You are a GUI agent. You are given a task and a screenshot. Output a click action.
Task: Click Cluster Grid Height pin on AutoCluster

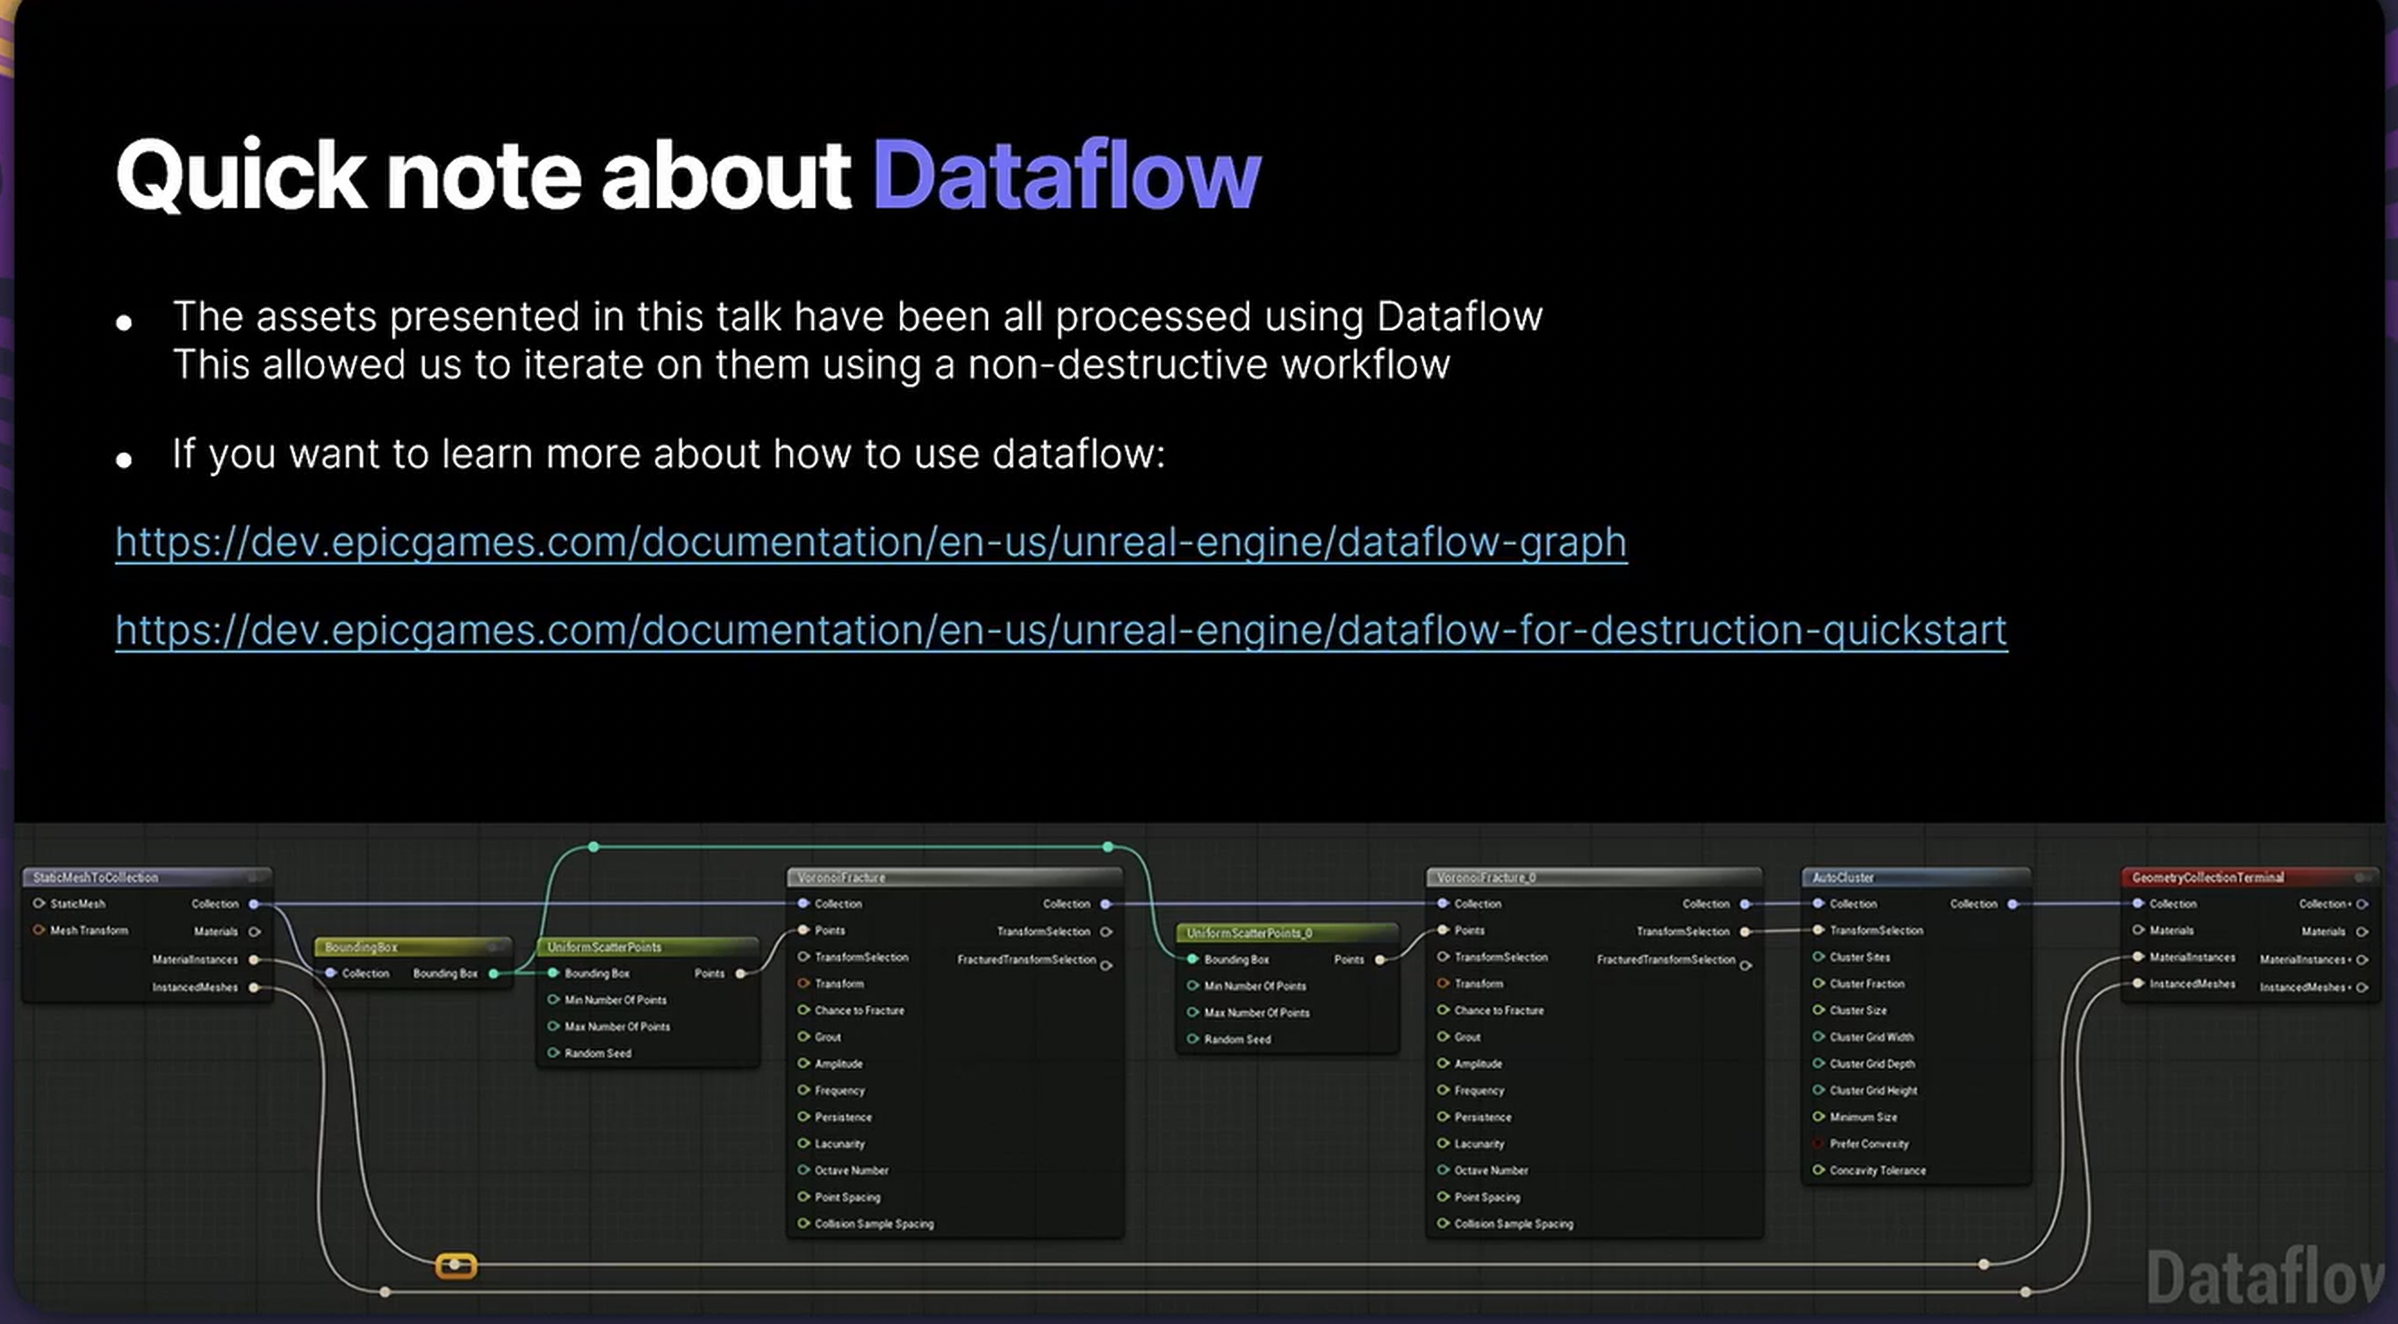[x=1818, y=1090]
